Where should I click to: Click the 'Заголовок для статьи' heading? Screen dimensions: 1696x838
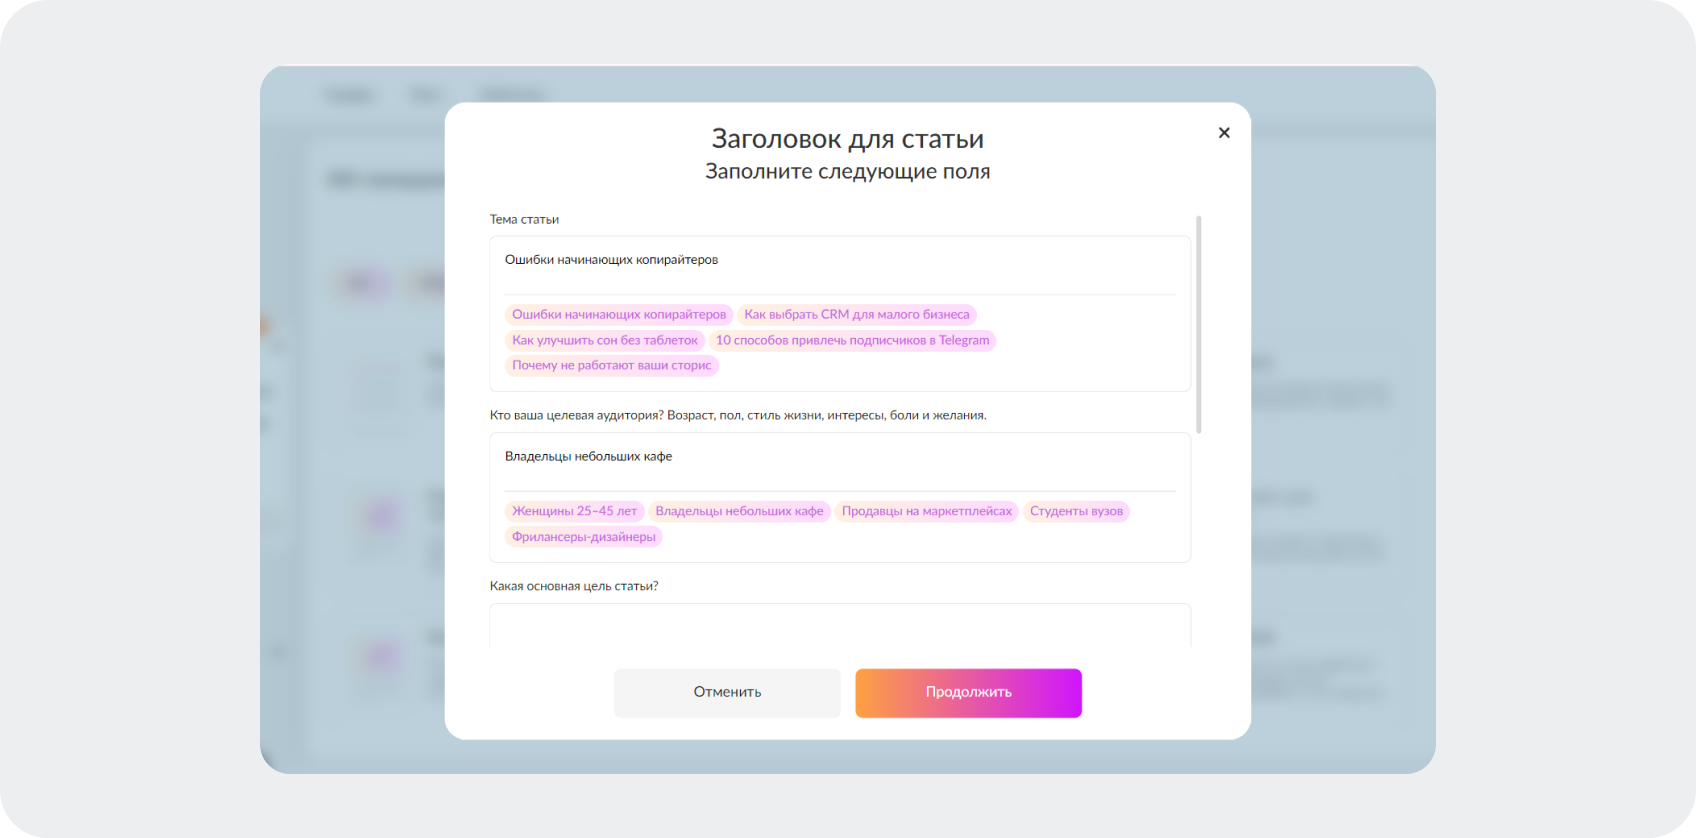tap(848, 138)
